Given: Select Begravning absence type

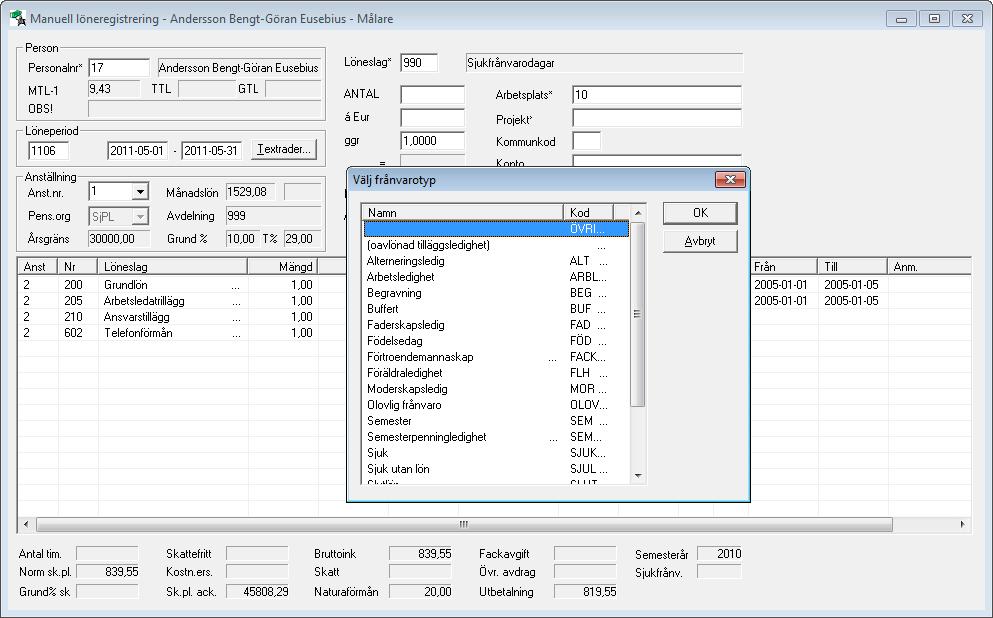Looking at the screenshot, I should coord(496,293).
